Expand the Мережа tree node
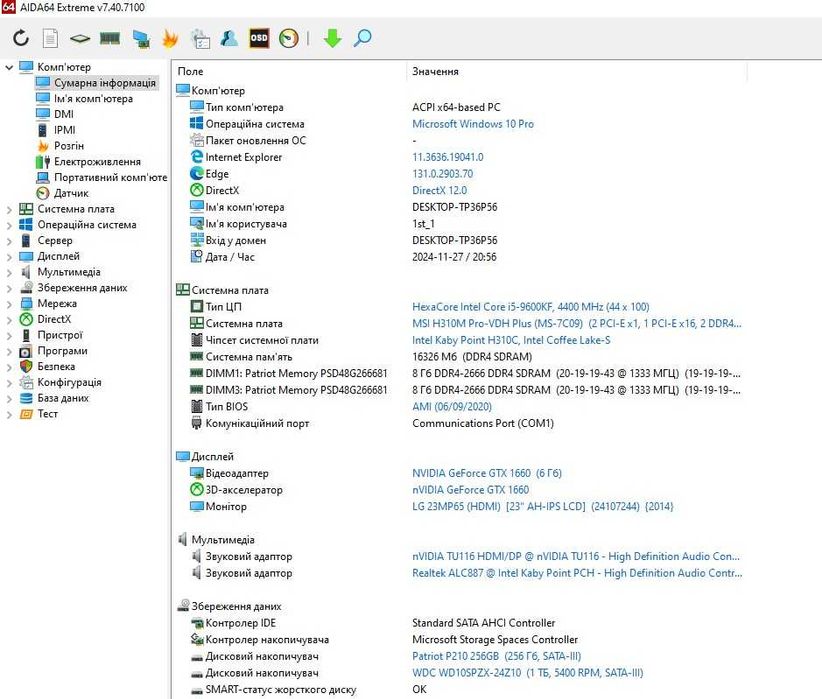The width and height of the screenshot is (822, 699). tap(9, 304)
